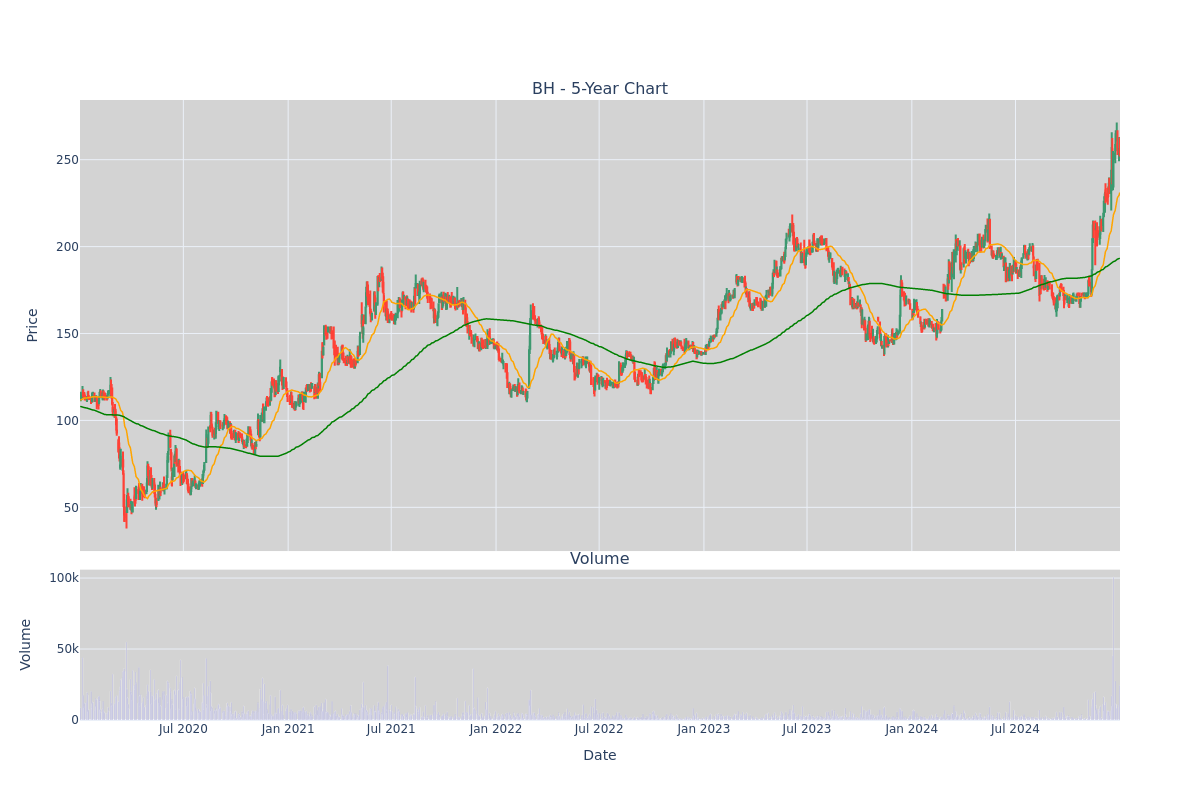Click the 'Date' x-axis label

click(x=599, y=755)
